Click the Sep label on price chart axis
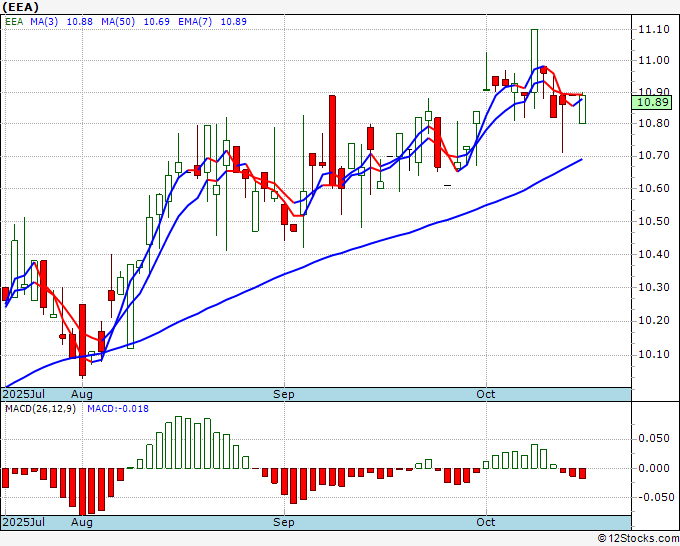This screenshot has height=546, width=680. coord(284,394)
